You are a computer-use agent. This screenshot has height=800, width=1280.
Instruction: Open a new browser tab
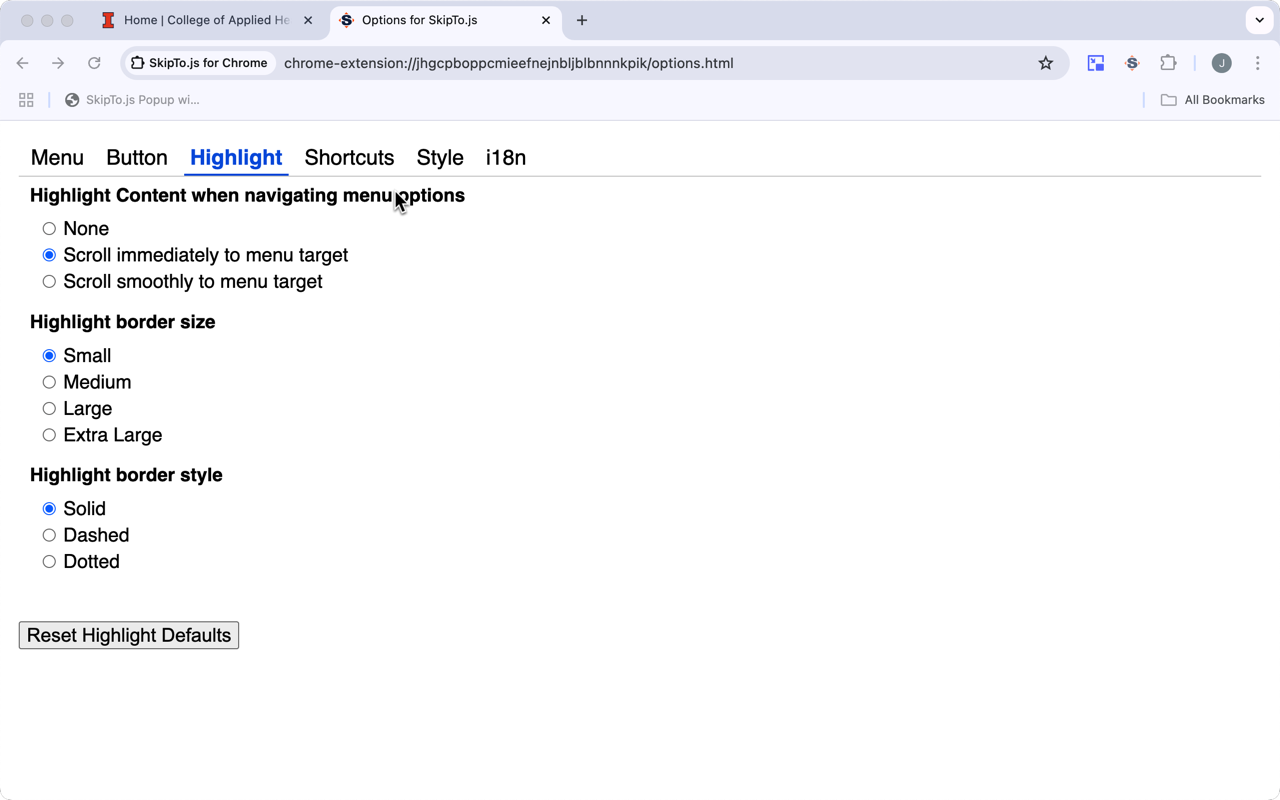[x=582, y=20]
